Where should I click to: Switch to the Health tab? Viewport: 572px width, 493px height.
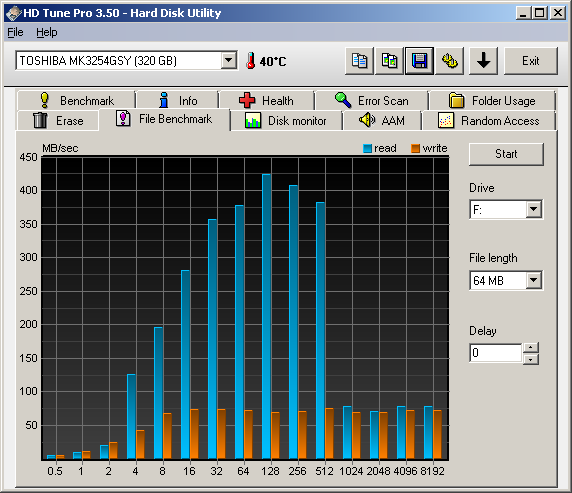(267, 100)
